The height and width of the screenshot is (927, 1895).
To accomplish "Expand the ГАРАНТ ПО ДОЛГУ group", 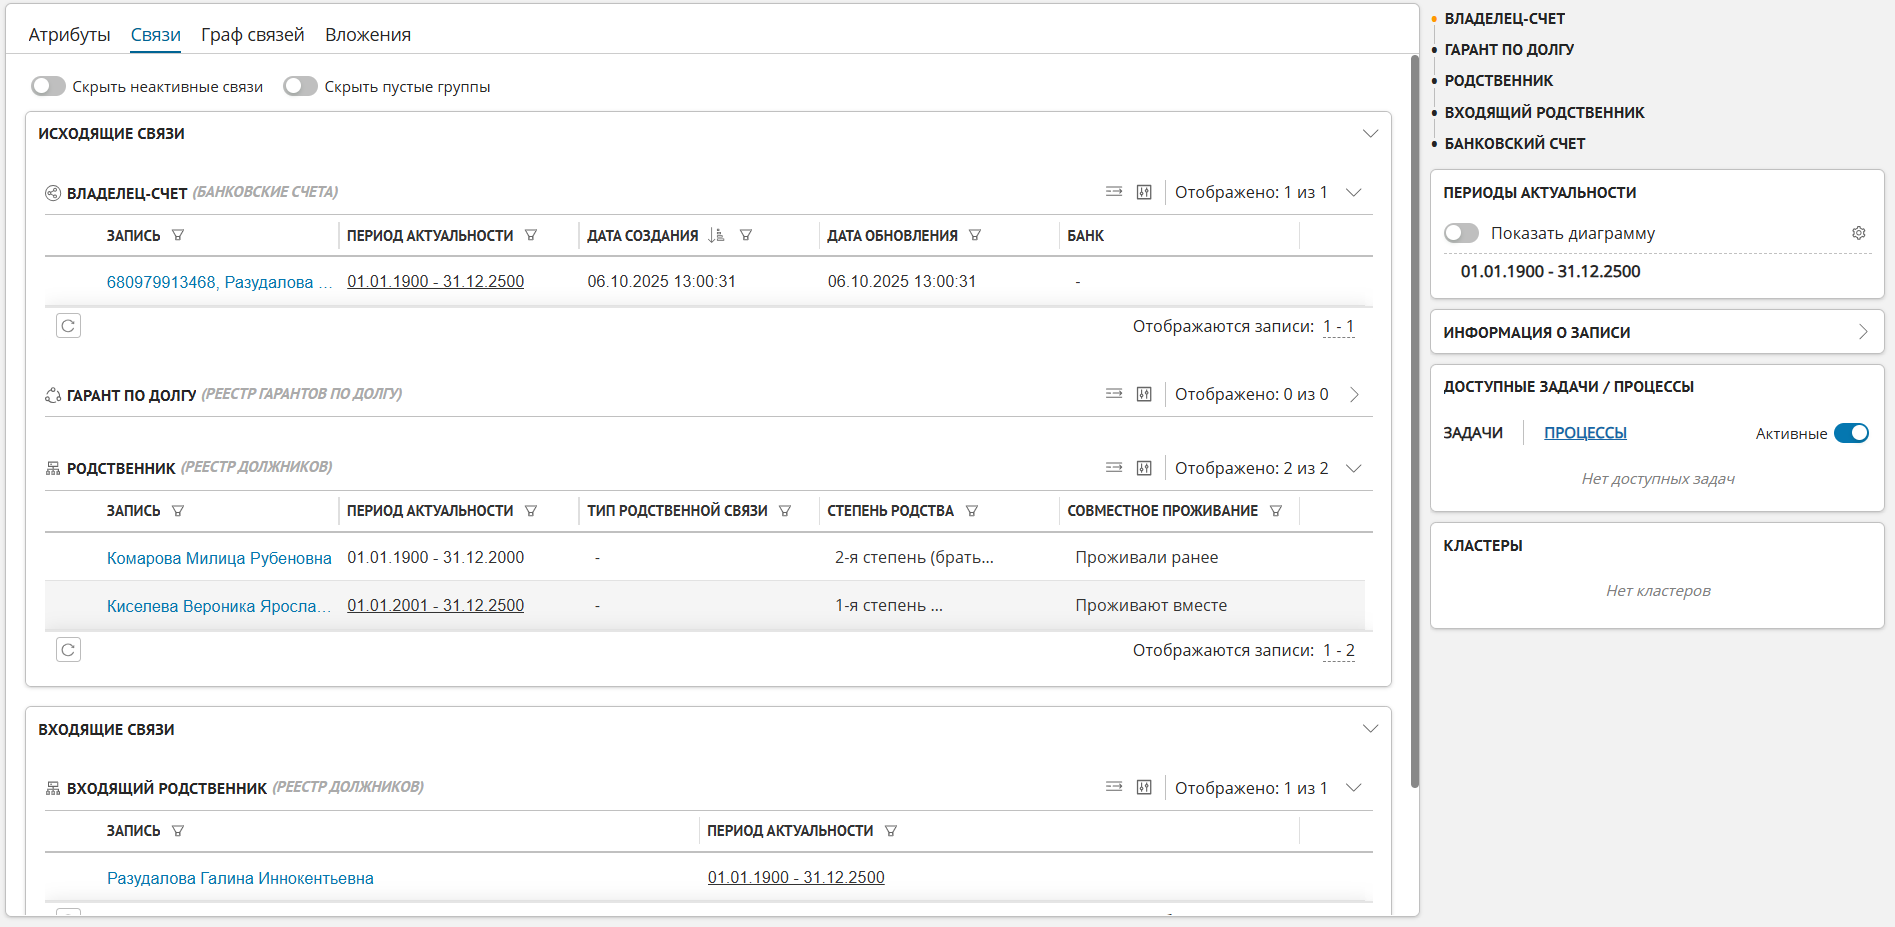I will (1354, 395).
